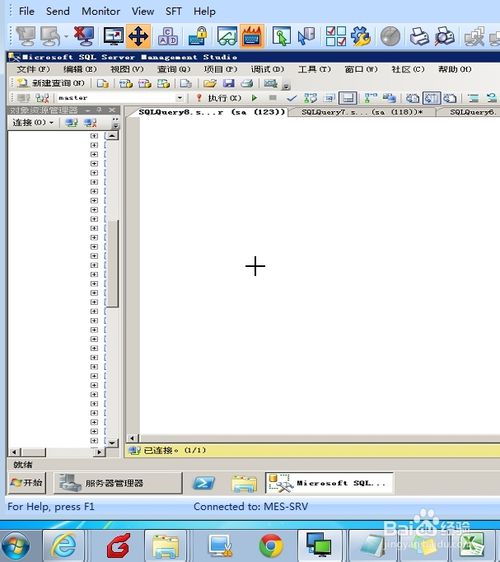Viewport: 500px width, 562px height.
Task: Click the Object Explorer vertical scrollbar thumb
Action: pyautogui.click(x=113, y=263)
